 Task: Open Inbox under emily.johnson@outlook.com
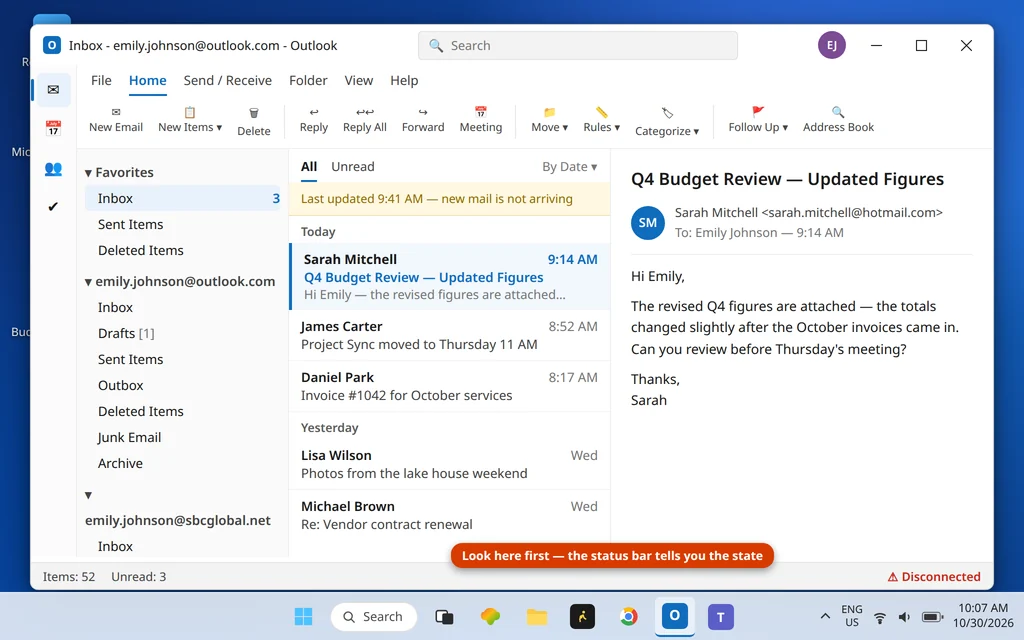pyautogui.click(x=183, y=308)
